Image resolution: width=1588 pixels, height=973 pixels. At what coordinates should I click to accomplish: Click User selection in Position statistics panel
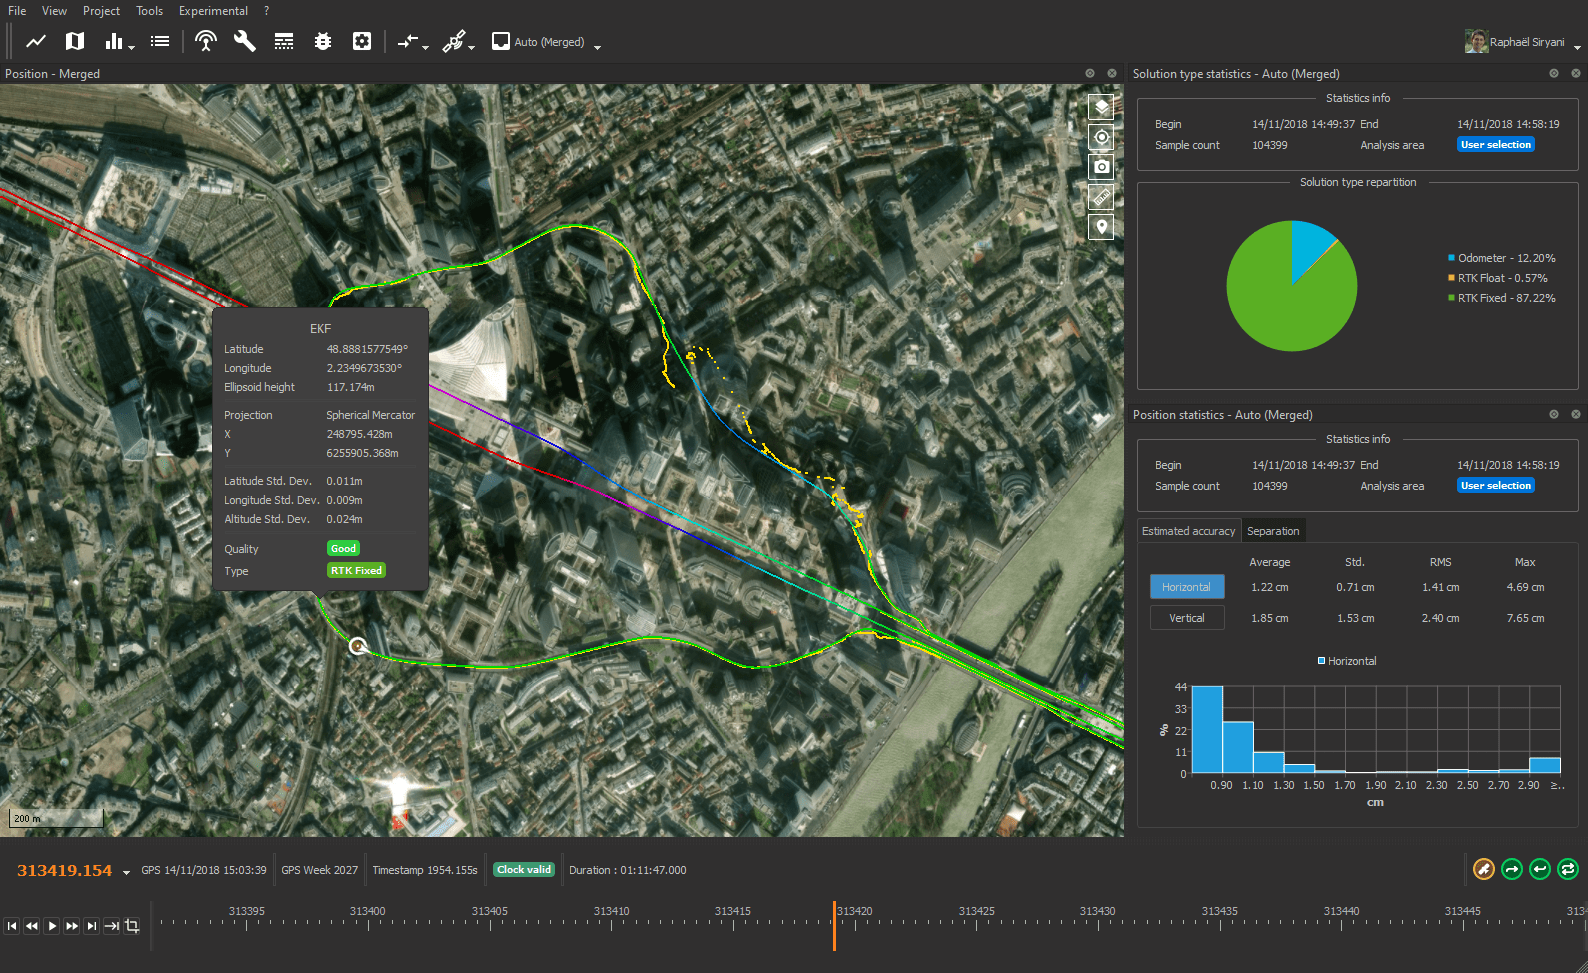pyautogui.click(x=1495, y=486)
